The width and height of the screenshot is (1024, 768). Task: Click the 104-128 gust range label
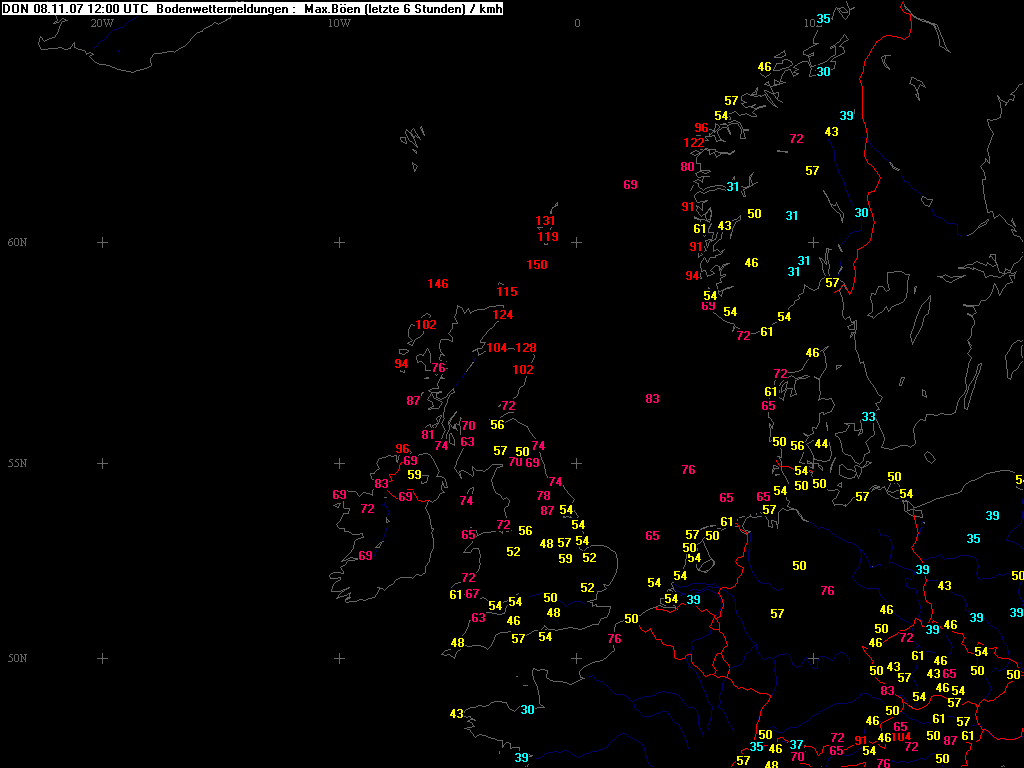point(511,348)
